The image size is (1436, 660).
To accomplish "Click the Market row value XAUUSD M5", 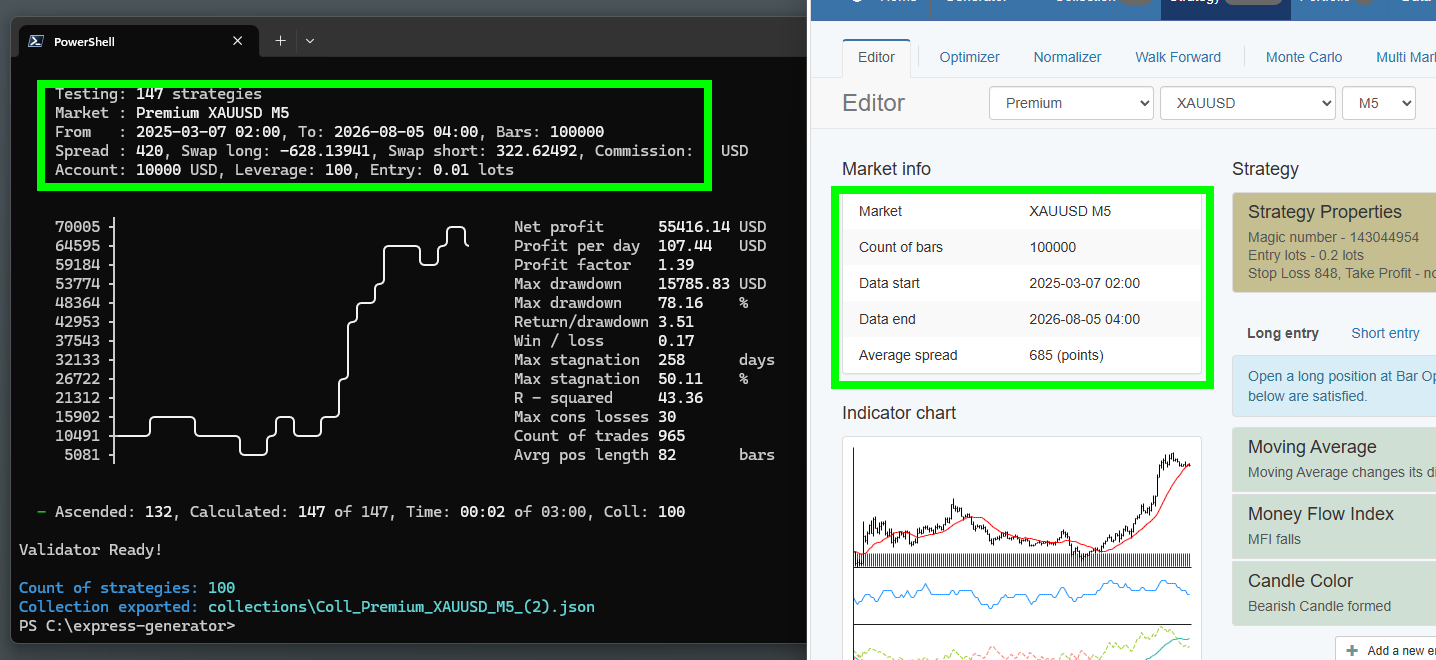I will click(x=1070, y=211).
